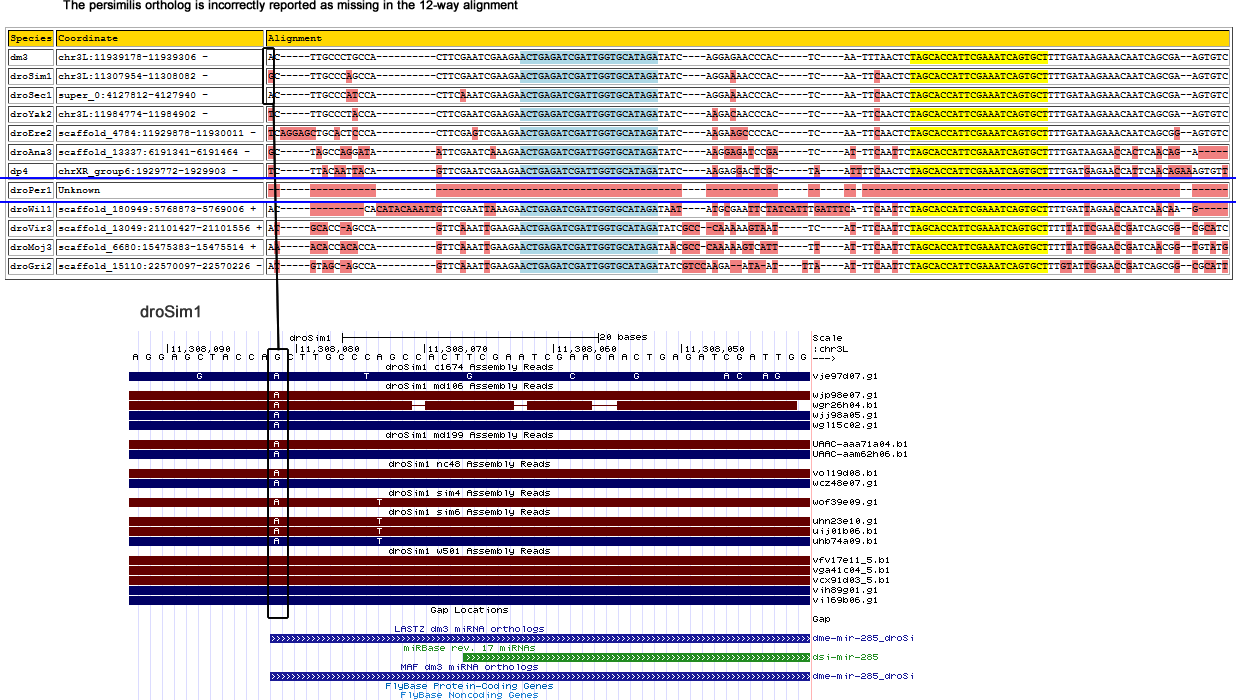Click the wof39e09.g1 sim4 assembly read bar
The image size is (1236, 700).
tap(468, 502)
